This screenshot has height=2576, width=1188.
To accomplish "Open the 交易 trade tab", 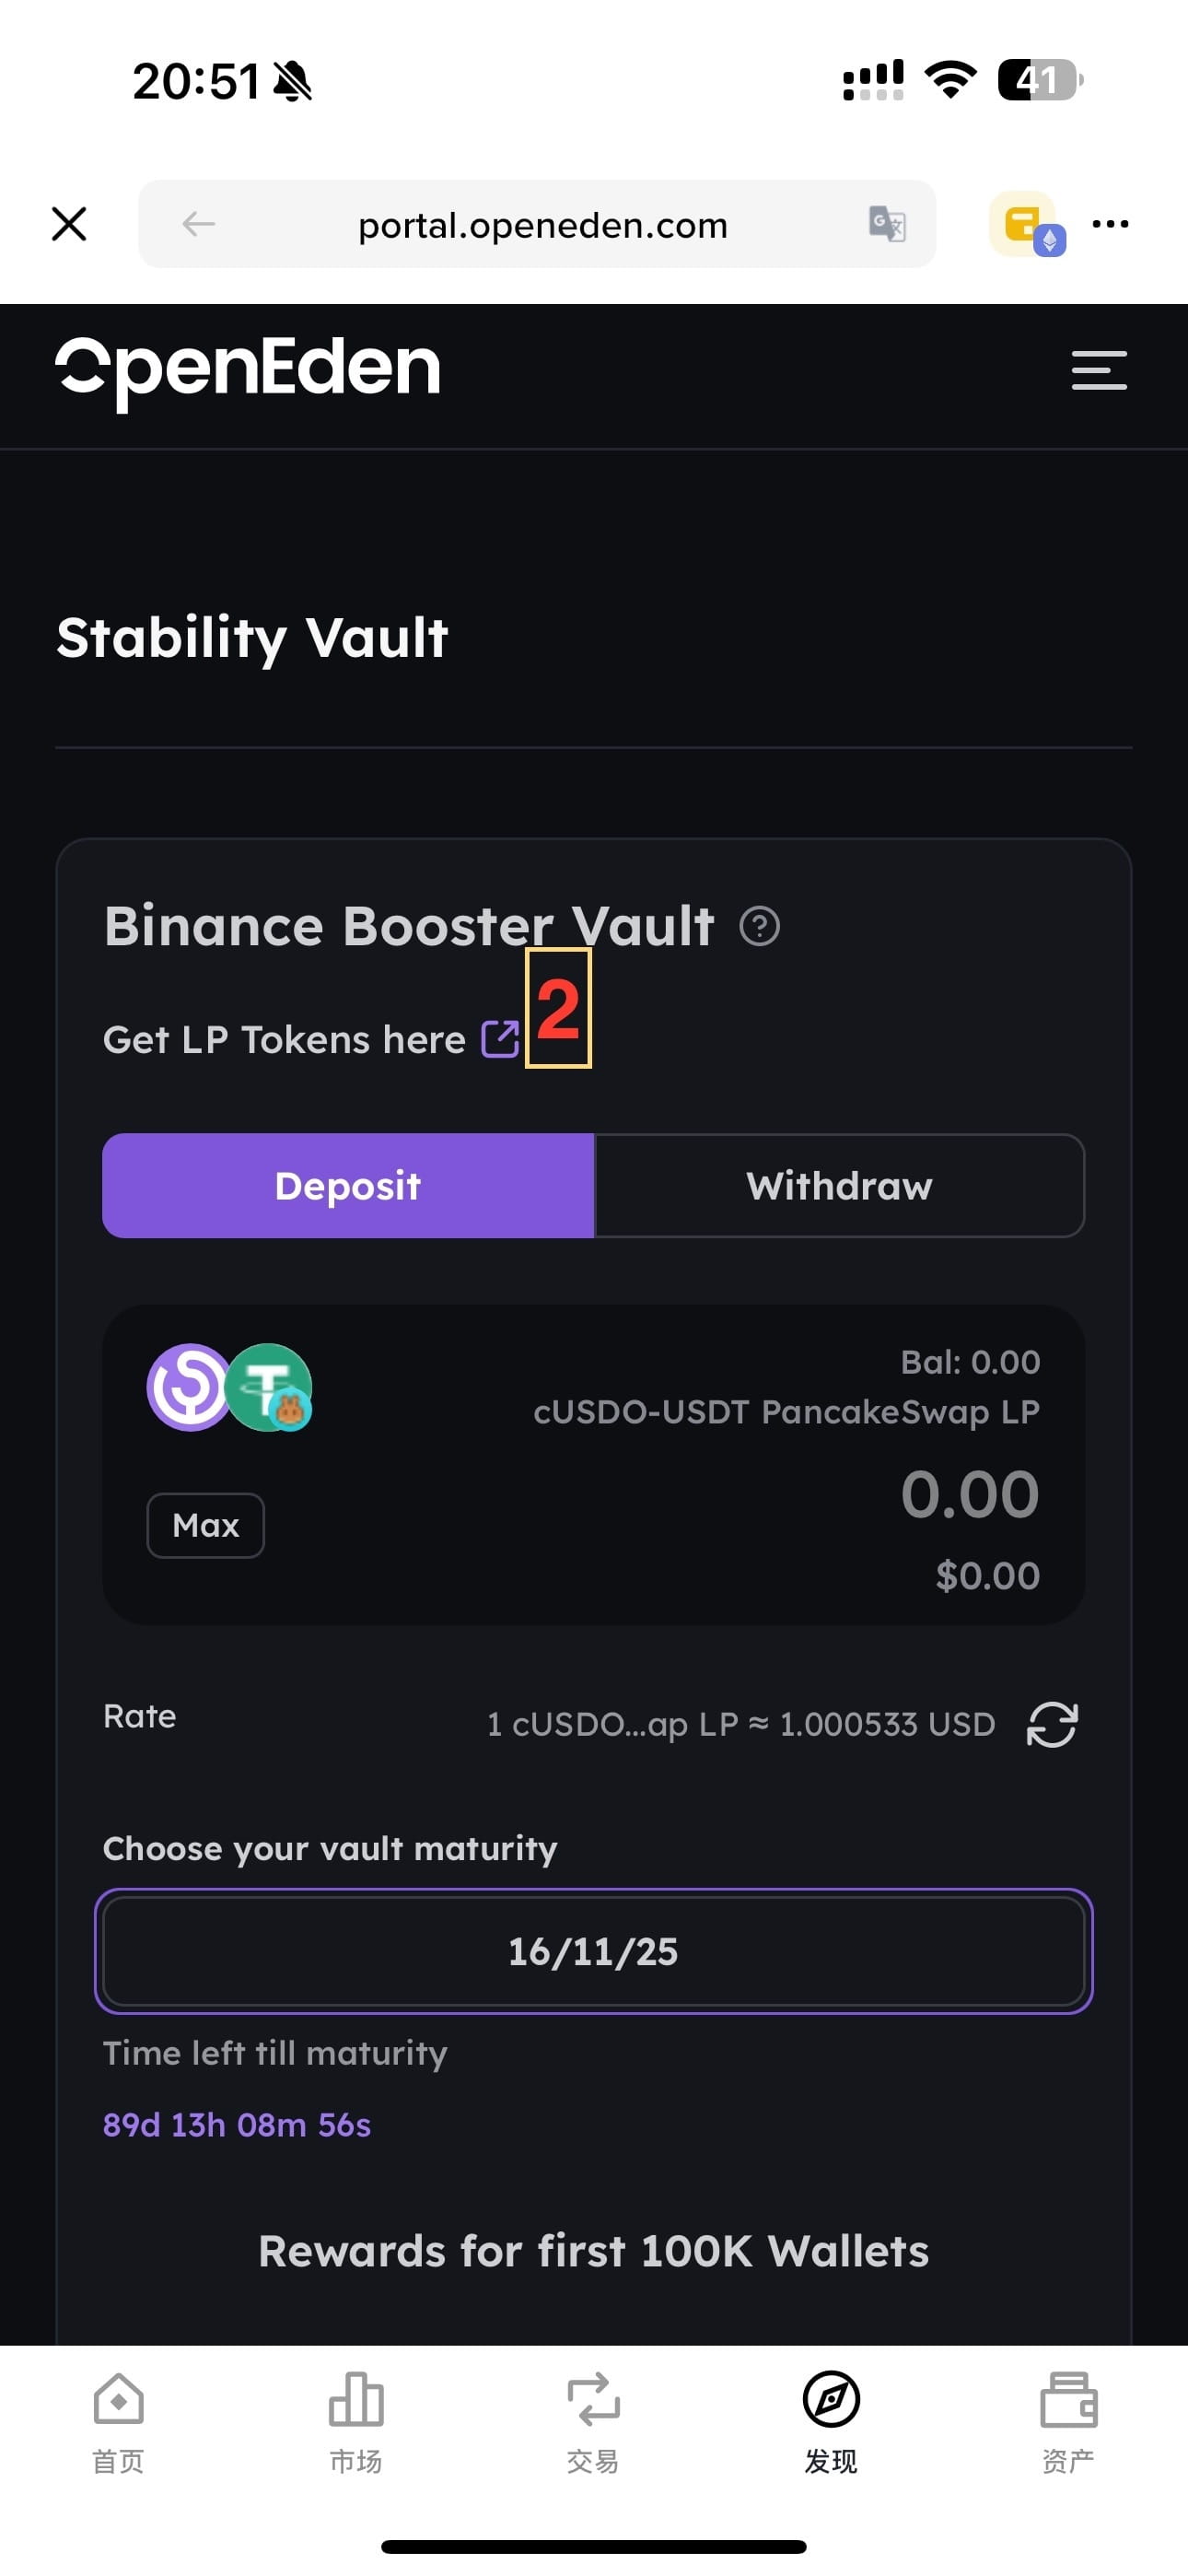I will point(593,2420).
